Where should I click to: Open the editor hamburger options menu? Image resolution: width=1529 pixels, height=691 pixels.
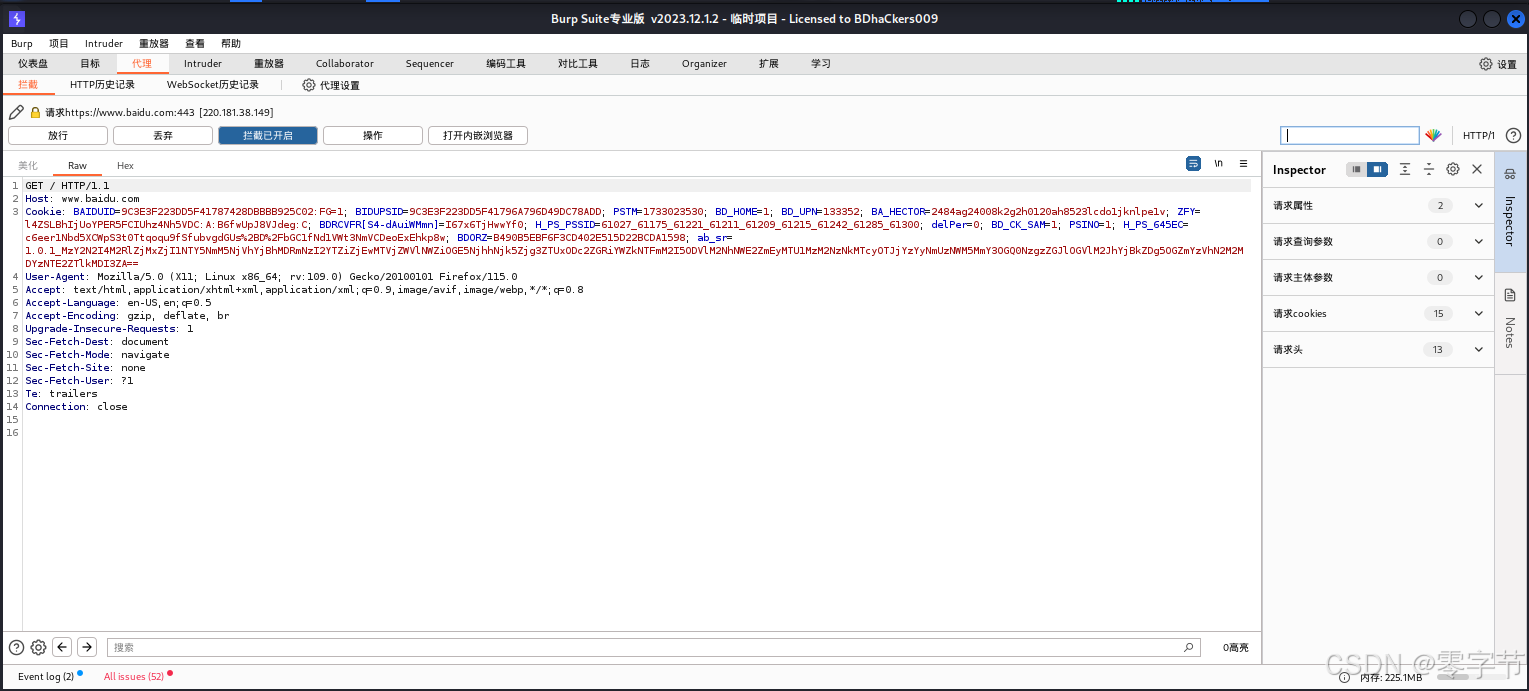tap(1243, 163)
